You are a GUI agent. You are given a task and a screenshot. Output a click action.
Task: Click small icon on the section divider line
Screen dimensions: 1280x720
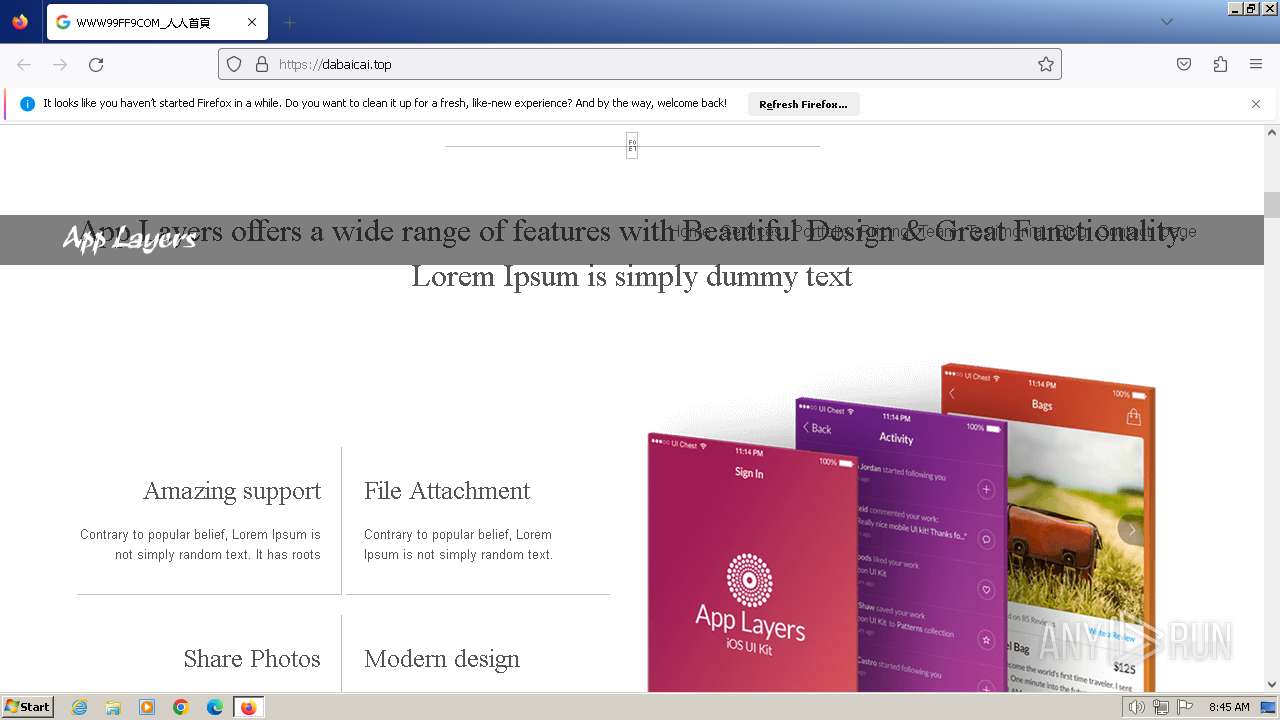(x=632, y=146)
